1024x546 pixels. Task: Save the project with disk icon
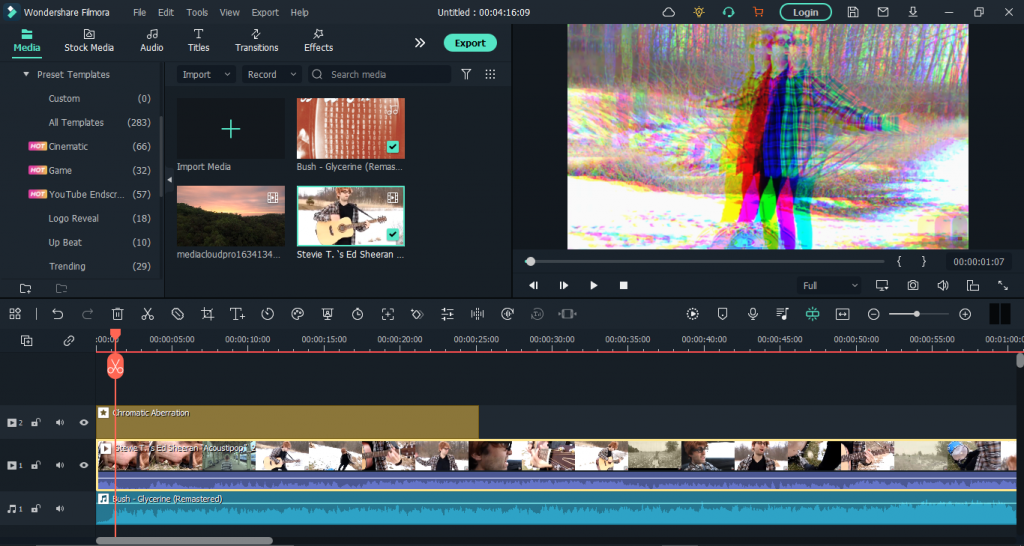click(853, 12)
